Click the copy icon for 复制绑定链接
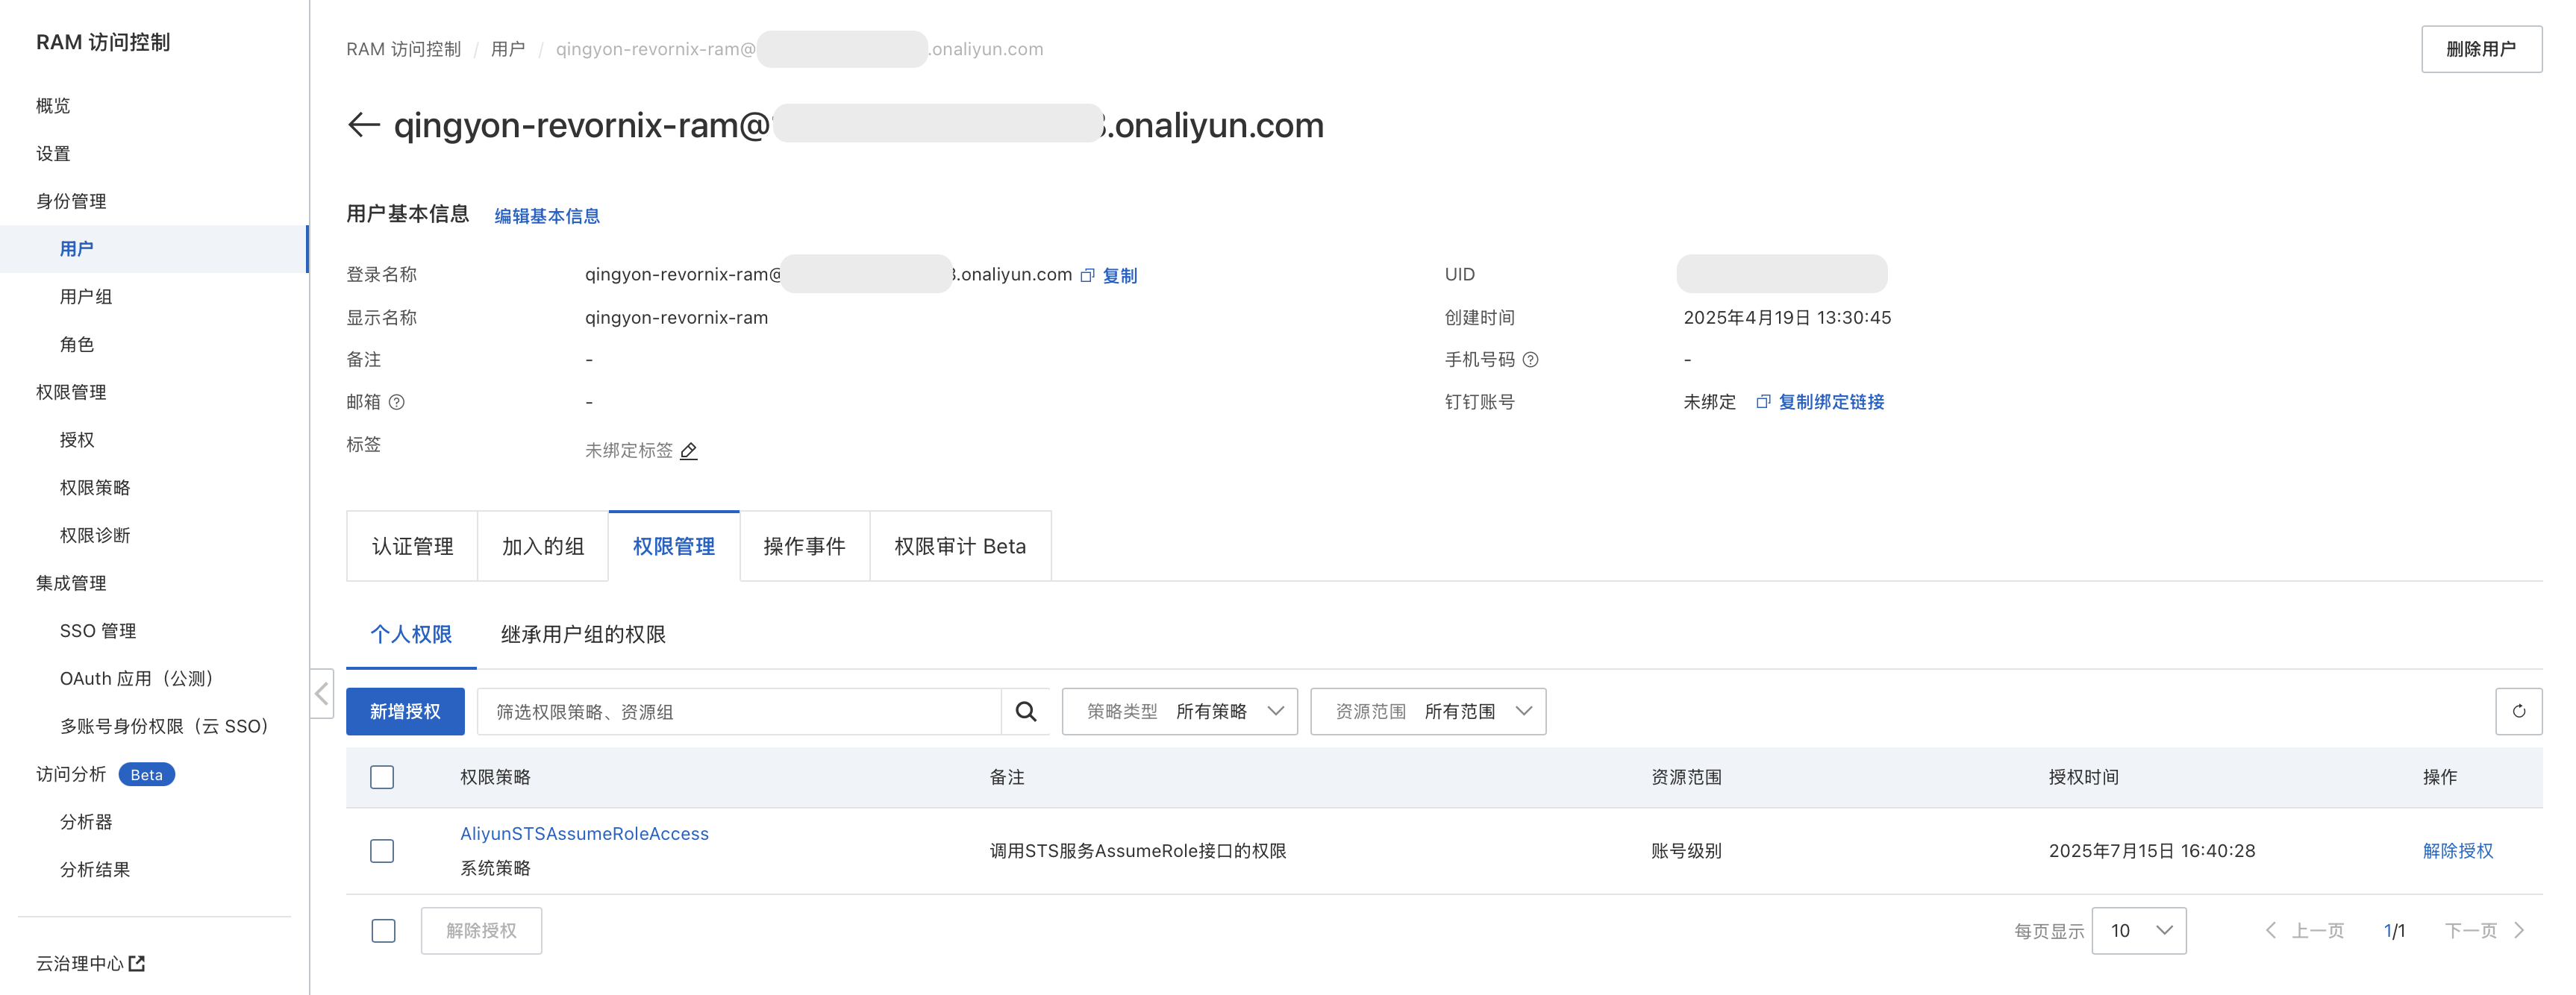The image size is (2576, 995). pos(1763,402)
